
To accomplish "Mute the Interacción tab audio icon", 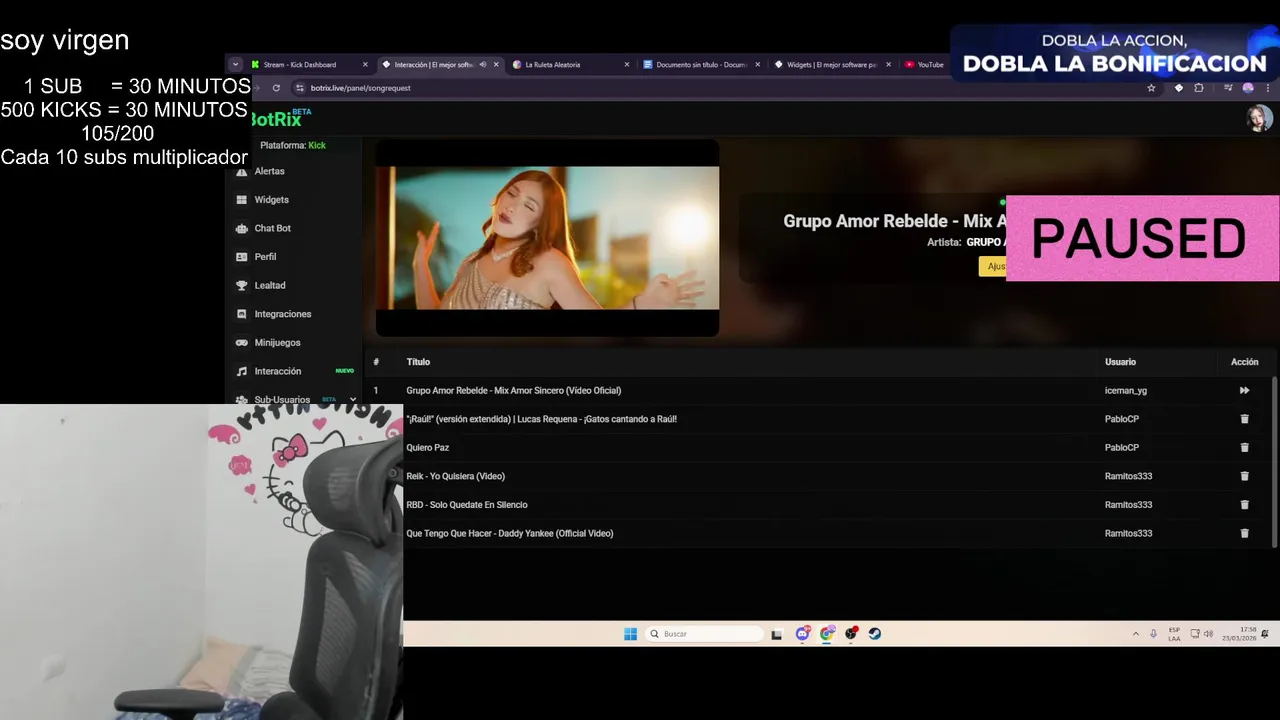I will tap(483, 65).
